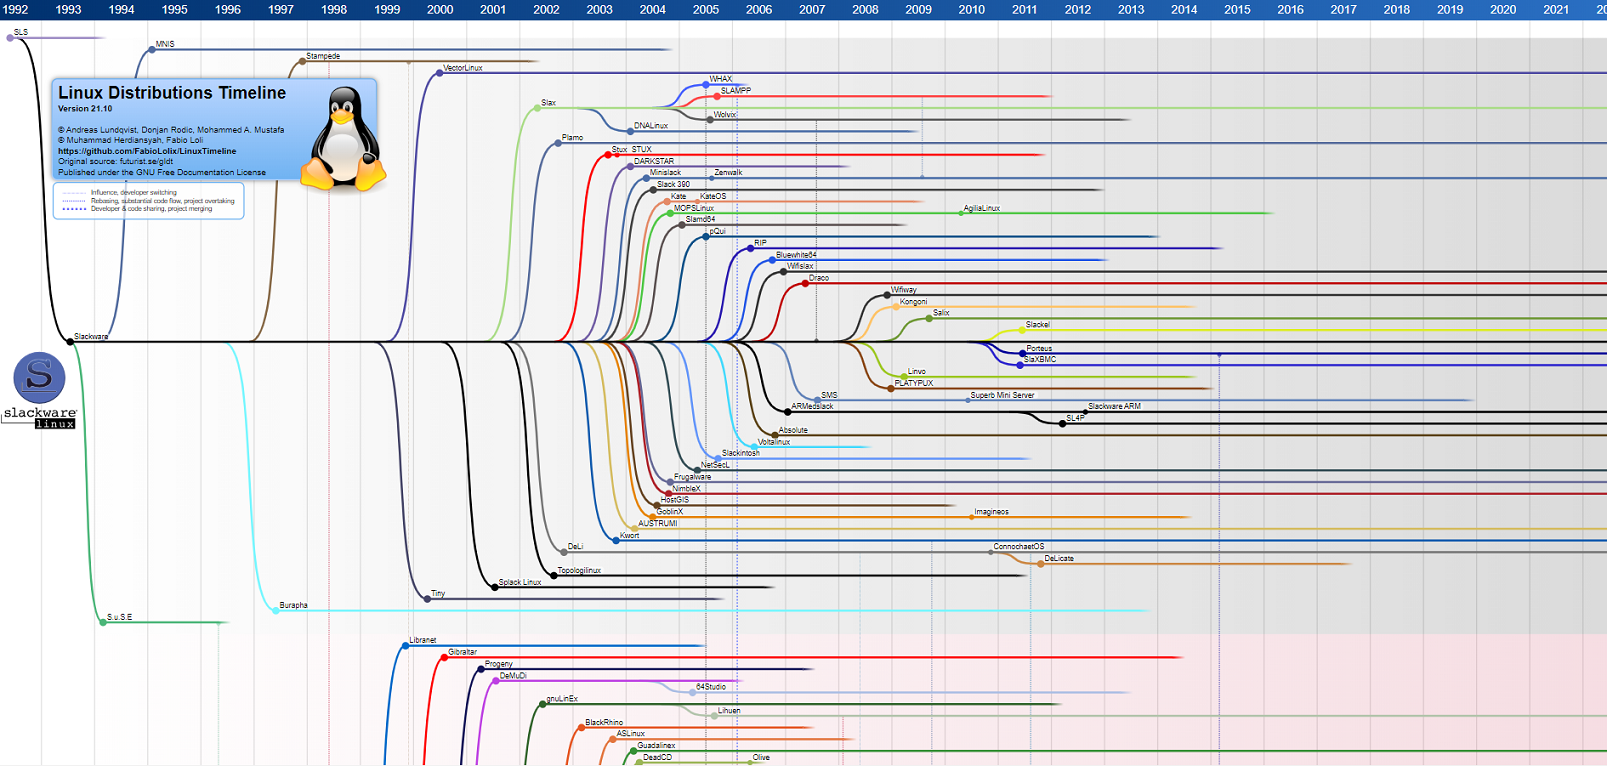Click the SLAMPP label
The width and height of the screenshot is (1607, 766).
tap(736, 91)
